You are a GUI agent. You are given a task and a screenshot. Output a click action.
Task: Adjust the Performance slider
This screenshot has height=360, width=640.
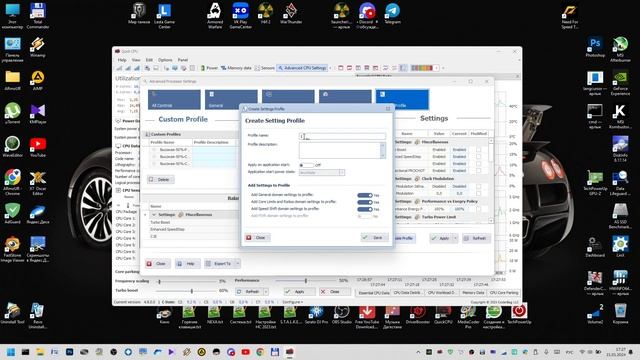[306, 281]
